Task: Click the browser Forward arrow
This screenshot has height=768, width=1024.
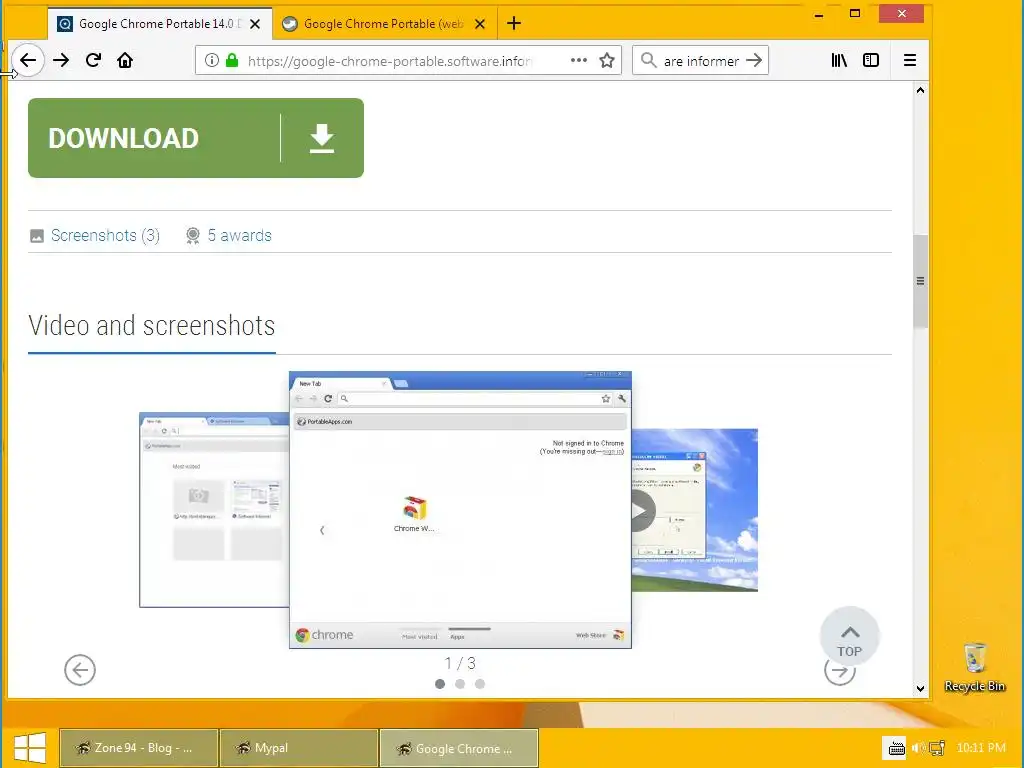Action: tap(61, 61)
